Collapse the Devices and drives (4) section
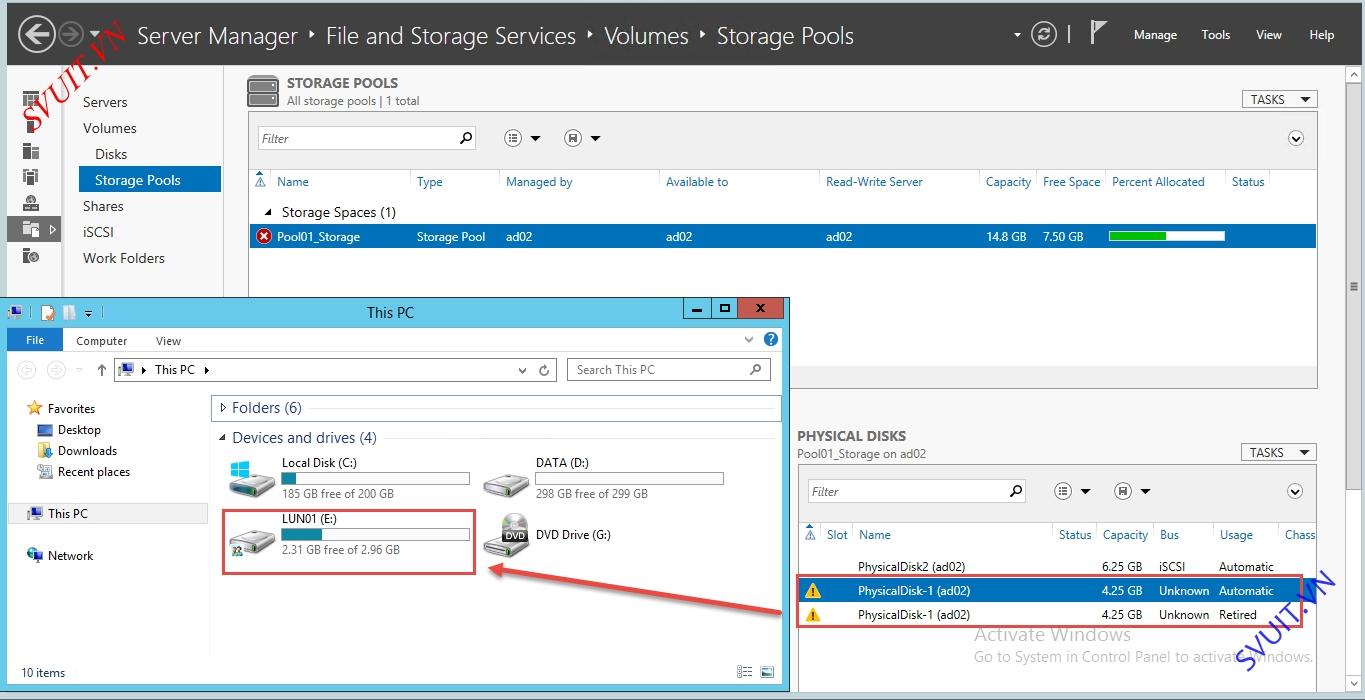Screen dimensions: 1365x700 [x=223, y=438]
